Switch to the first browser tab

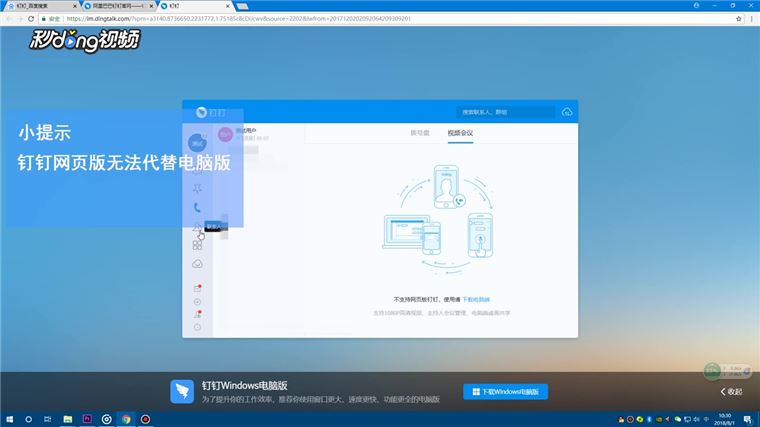click(41, 6)
